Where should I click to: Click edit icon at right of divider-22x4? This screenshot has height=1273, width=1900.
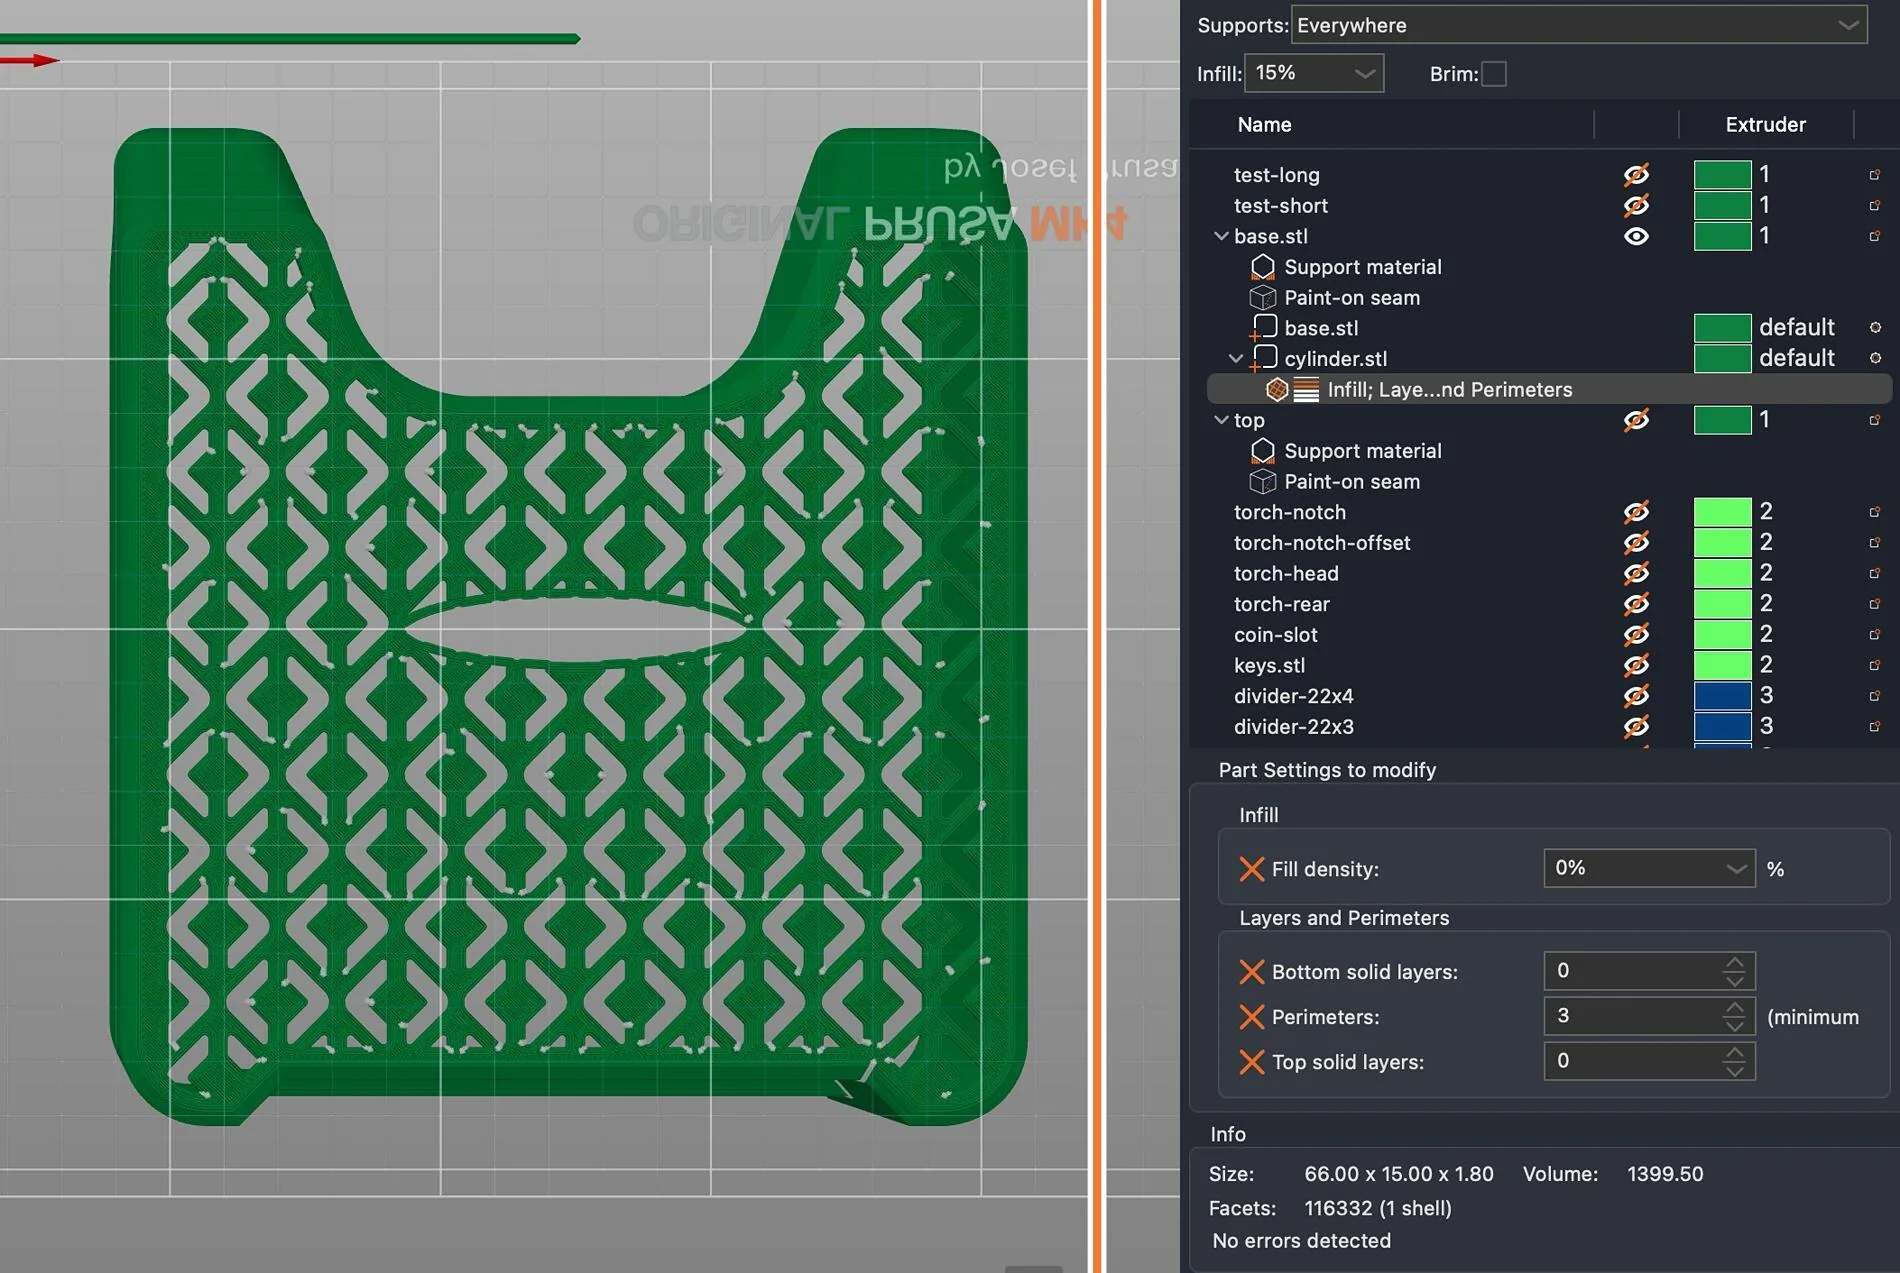[1874, 696]
